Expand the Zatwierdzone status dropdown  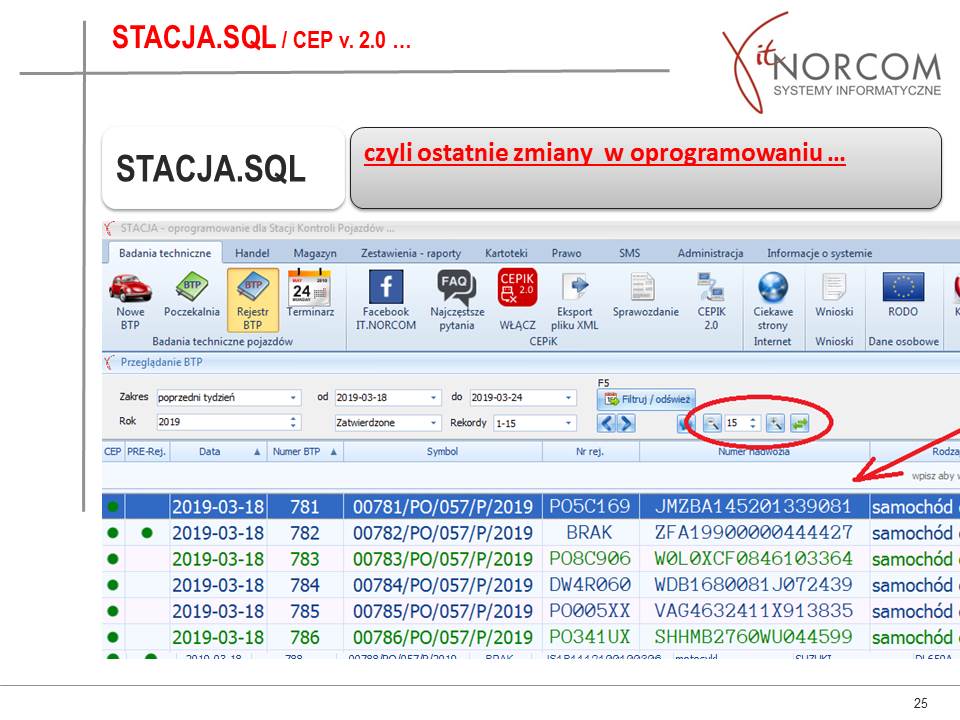(x=433, y=422)
